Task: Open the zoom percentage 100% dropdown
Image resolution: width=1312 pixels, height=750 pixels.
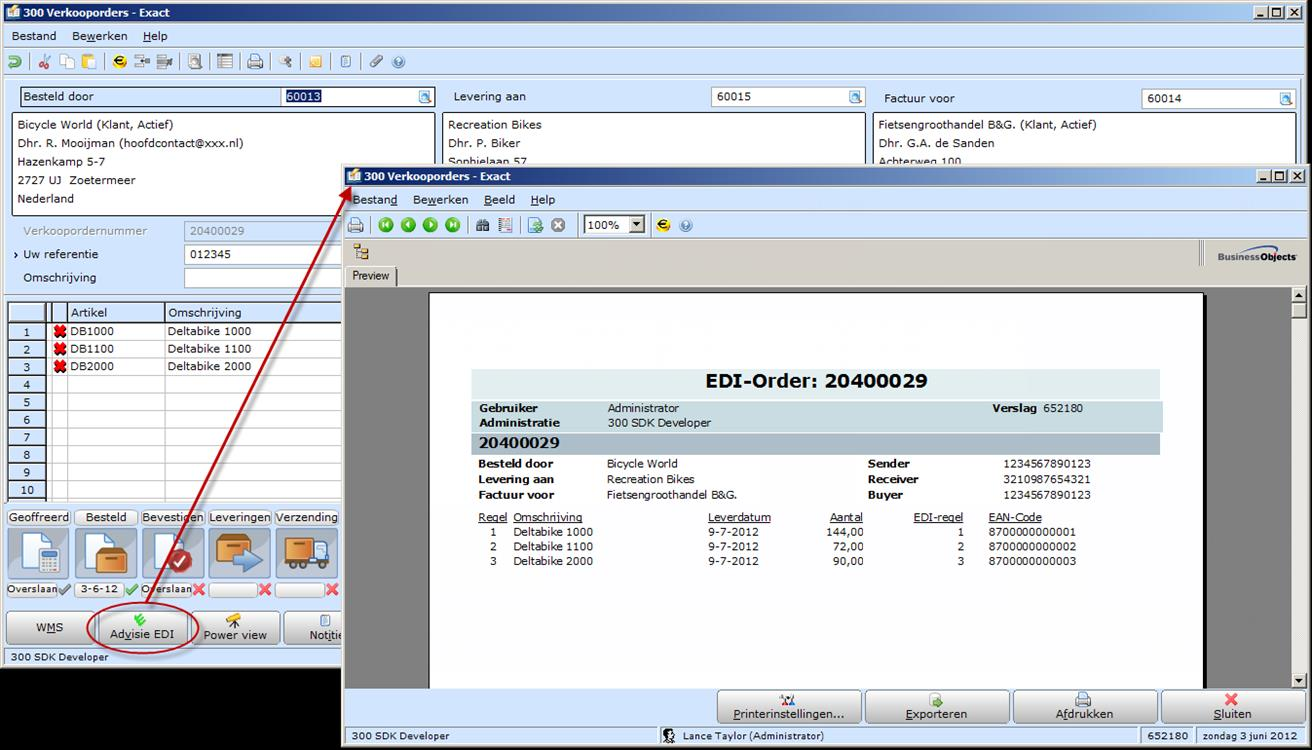Action: (x=637, y=225)
